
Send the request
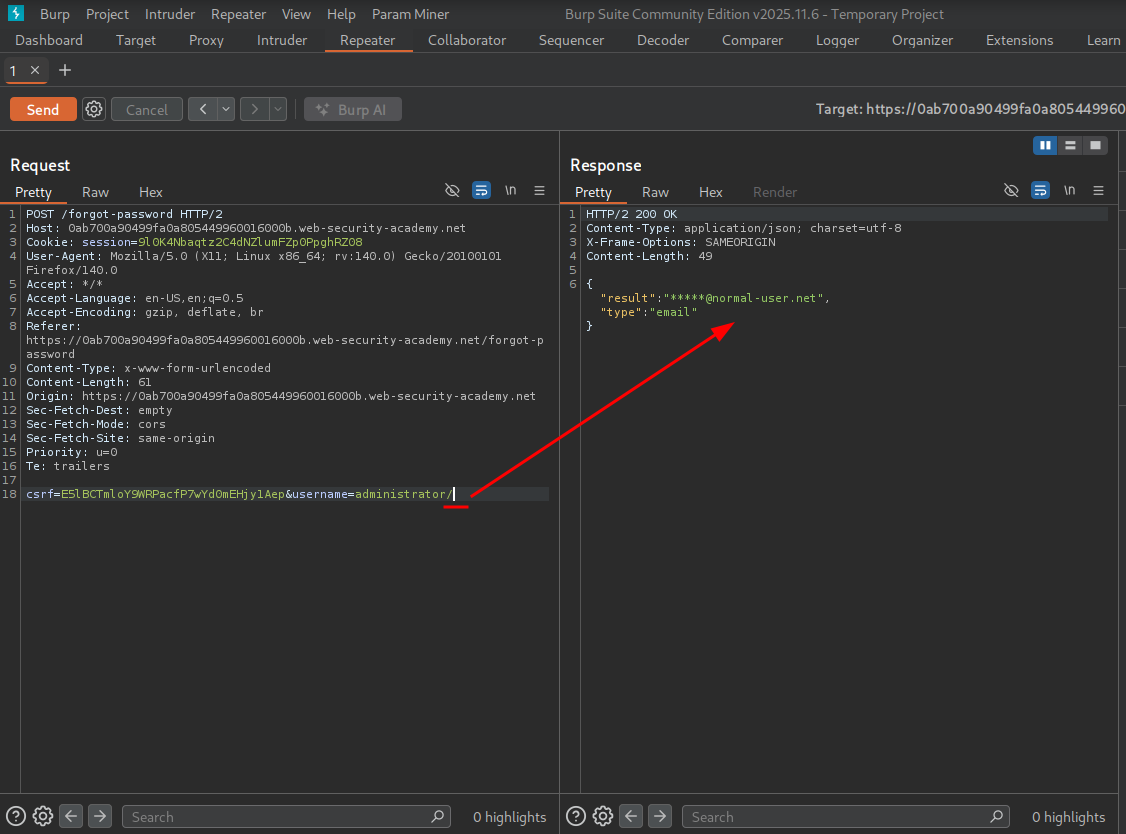tap(43, 109)
